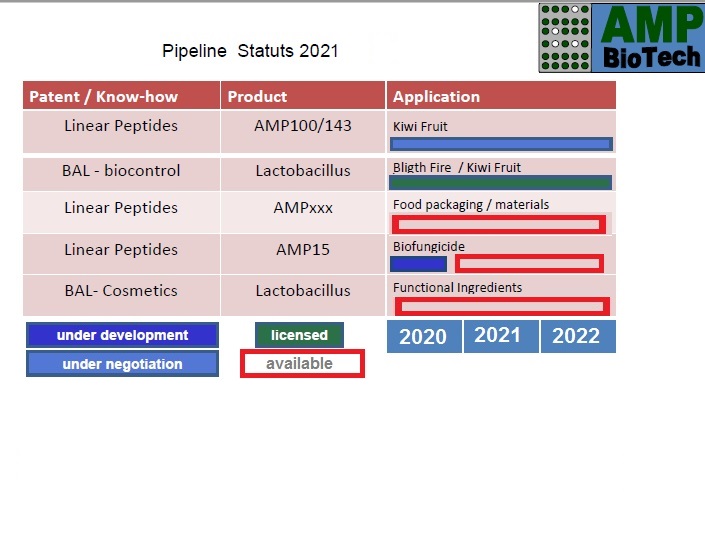Click 'Lactobacillus' in the BAL - biocontrol row
Viewport: 705px width, 541px height.
[x=303, y=170]
